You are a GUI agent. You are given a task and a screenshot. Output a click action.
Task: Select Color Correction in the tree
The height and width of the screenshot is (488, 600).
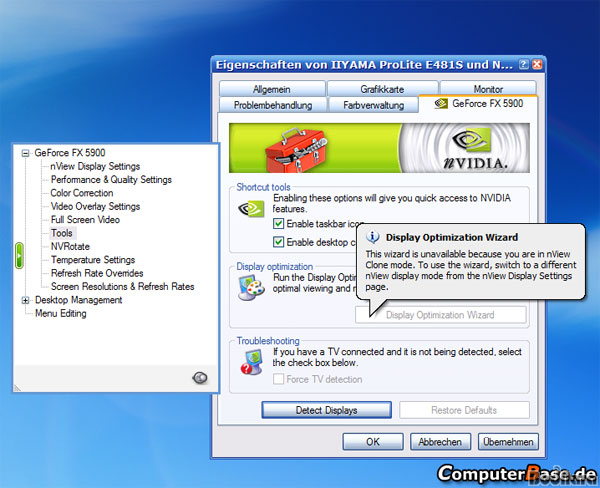(82, 193)
